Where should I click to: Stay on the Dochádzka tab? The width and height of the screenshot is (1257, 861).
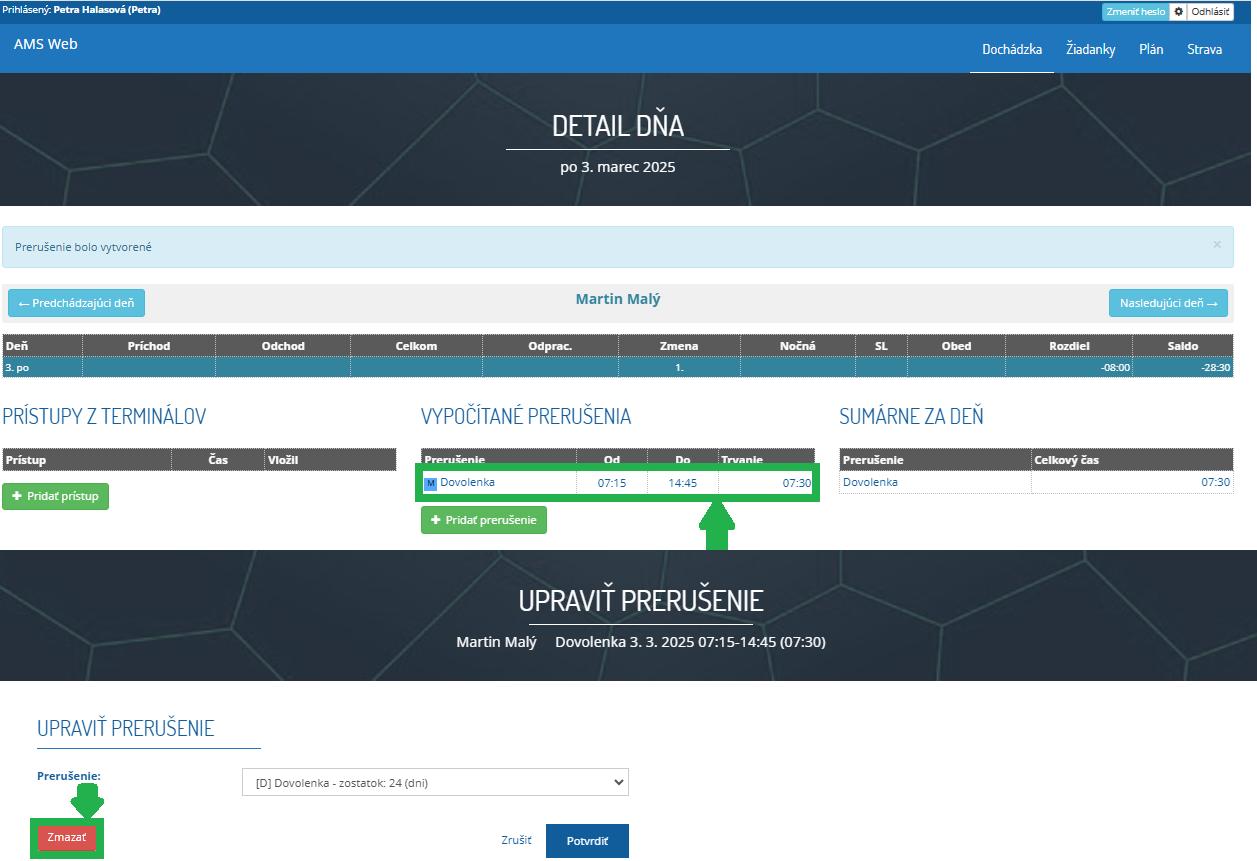coord(1011,48)
